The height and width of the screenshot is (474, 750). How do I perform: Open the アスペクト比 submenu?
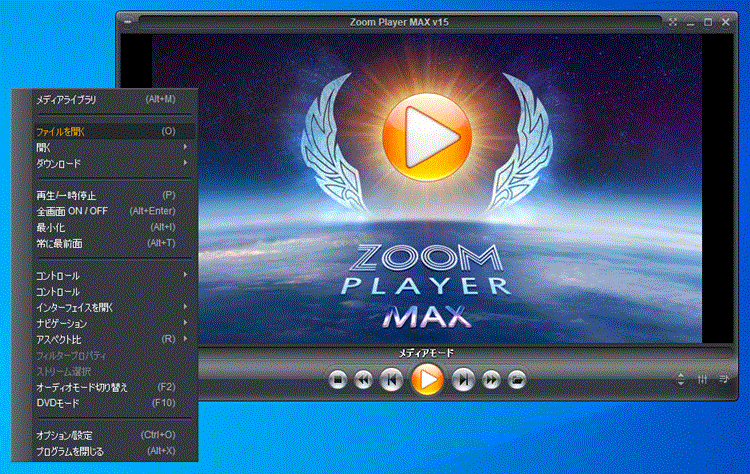pyautogui.click(x=114, y=339)
